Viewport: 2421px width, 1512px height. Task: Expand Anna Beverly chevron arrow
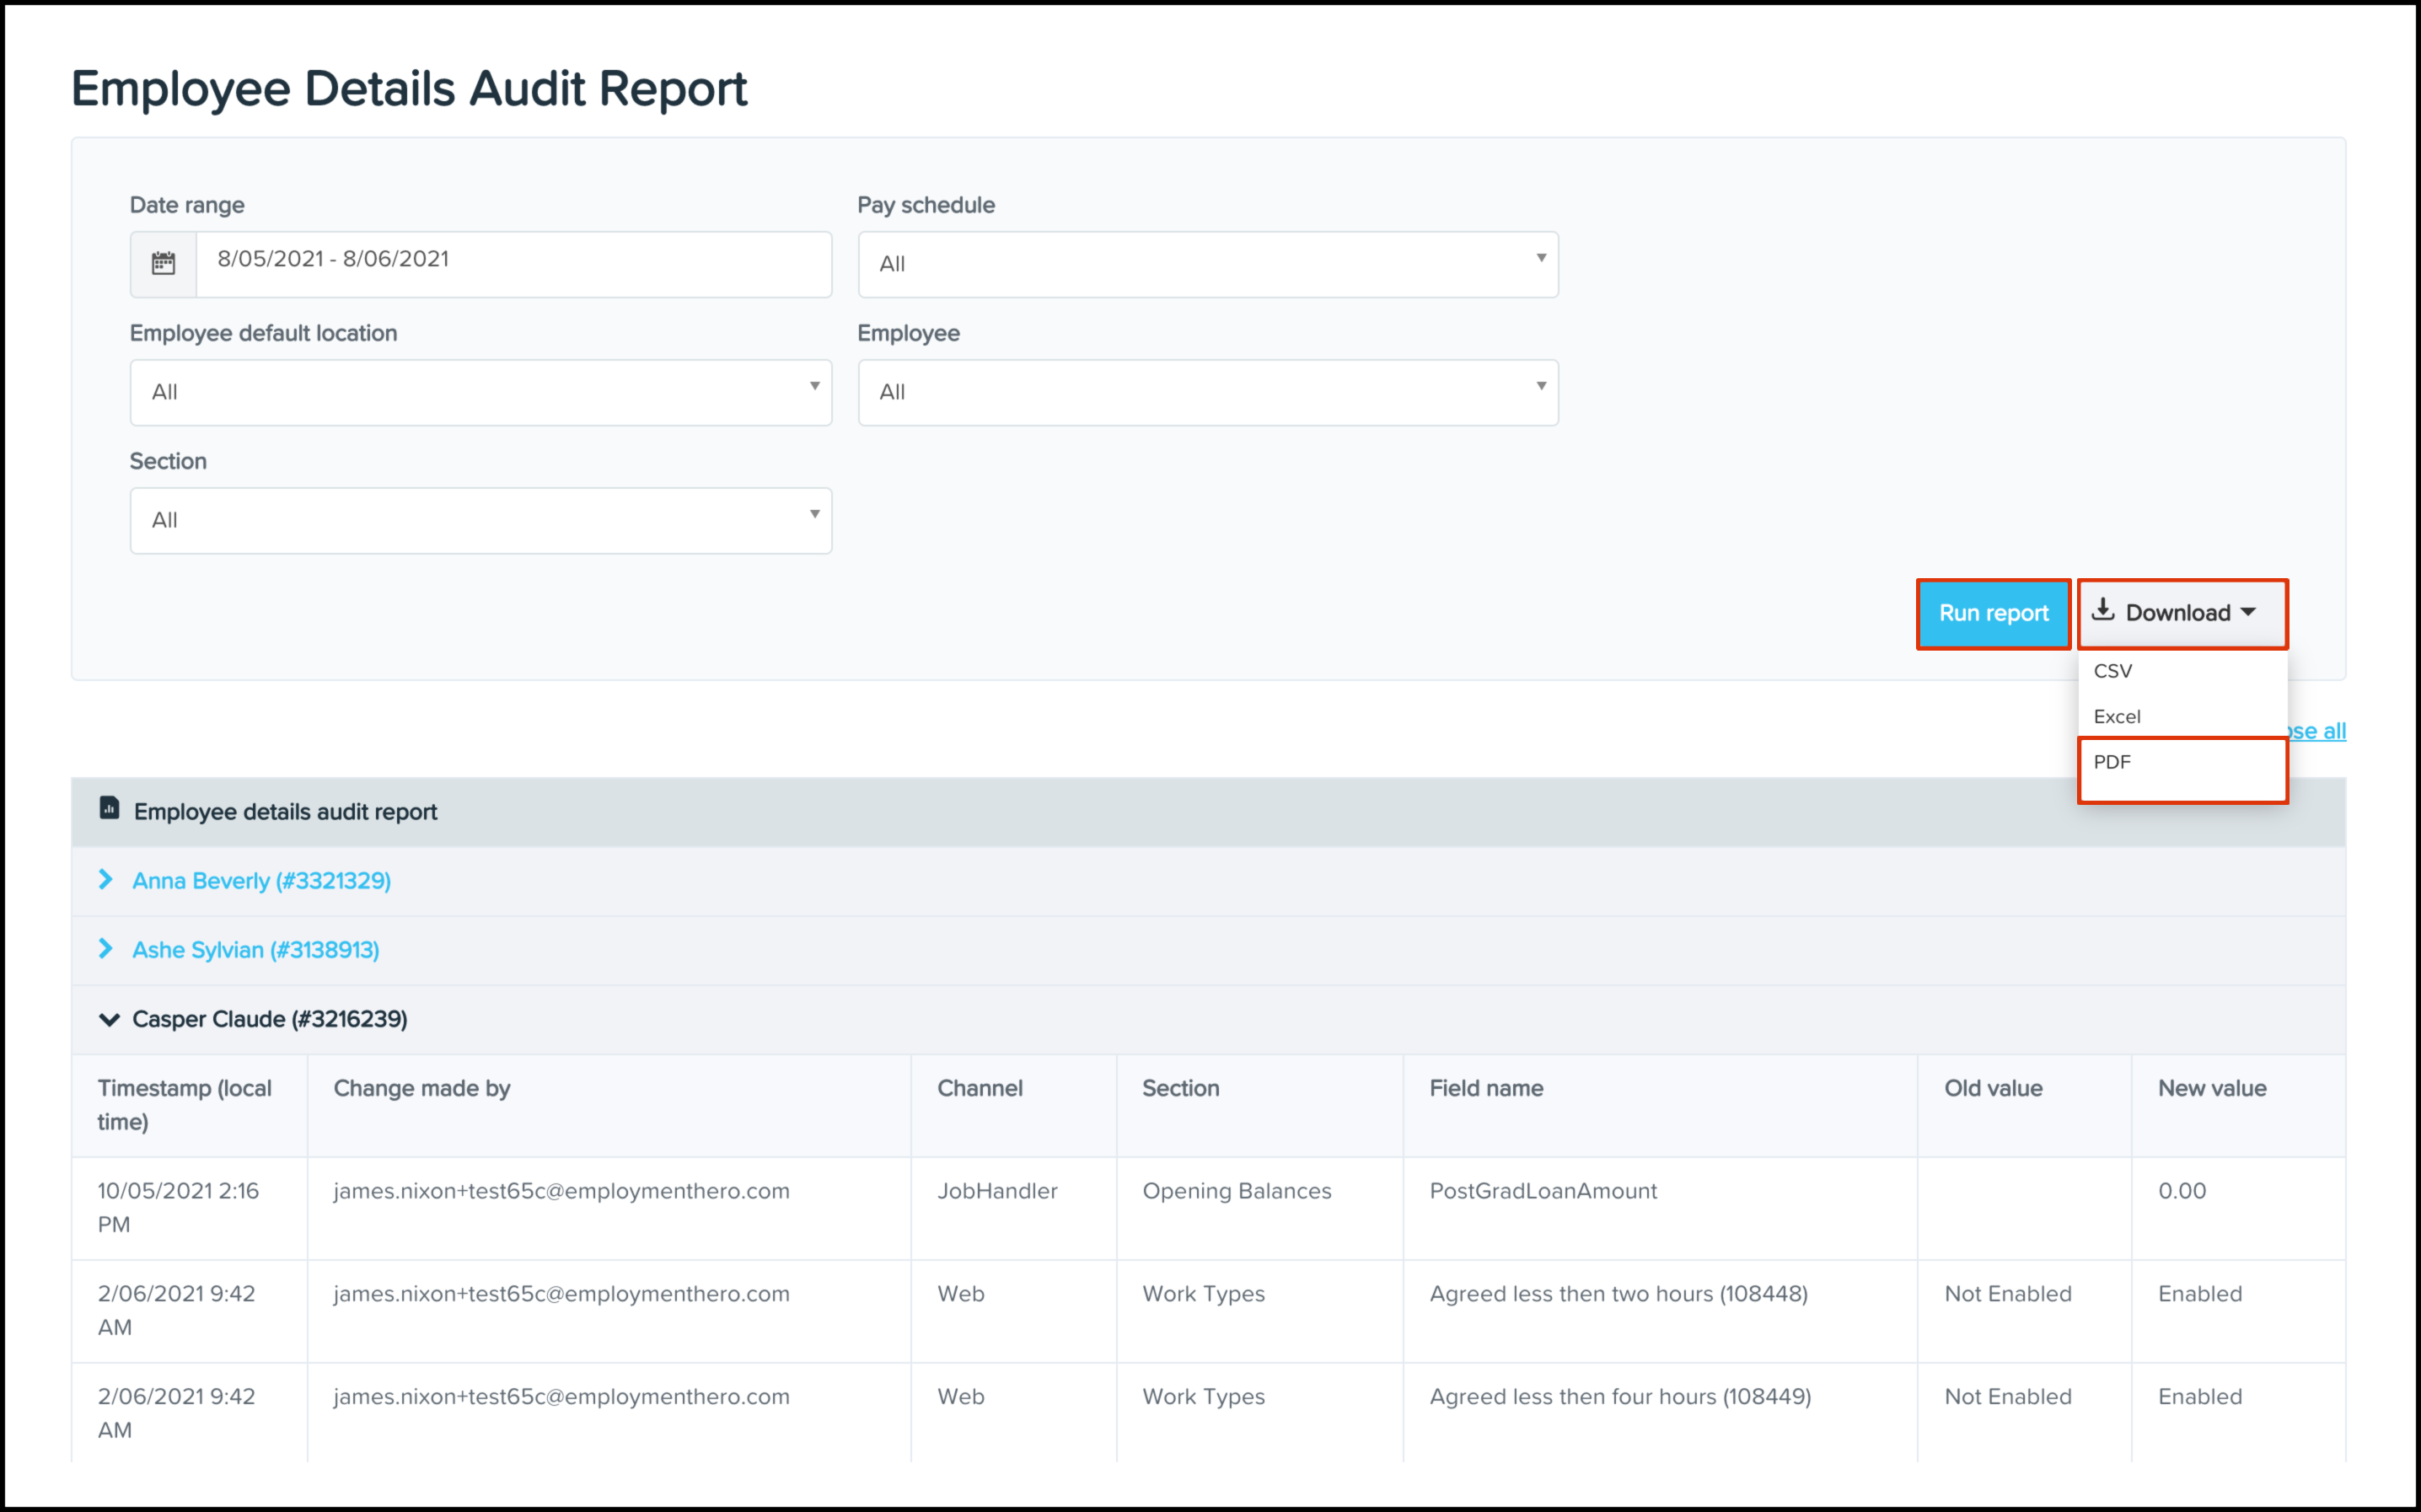(106, 880)
